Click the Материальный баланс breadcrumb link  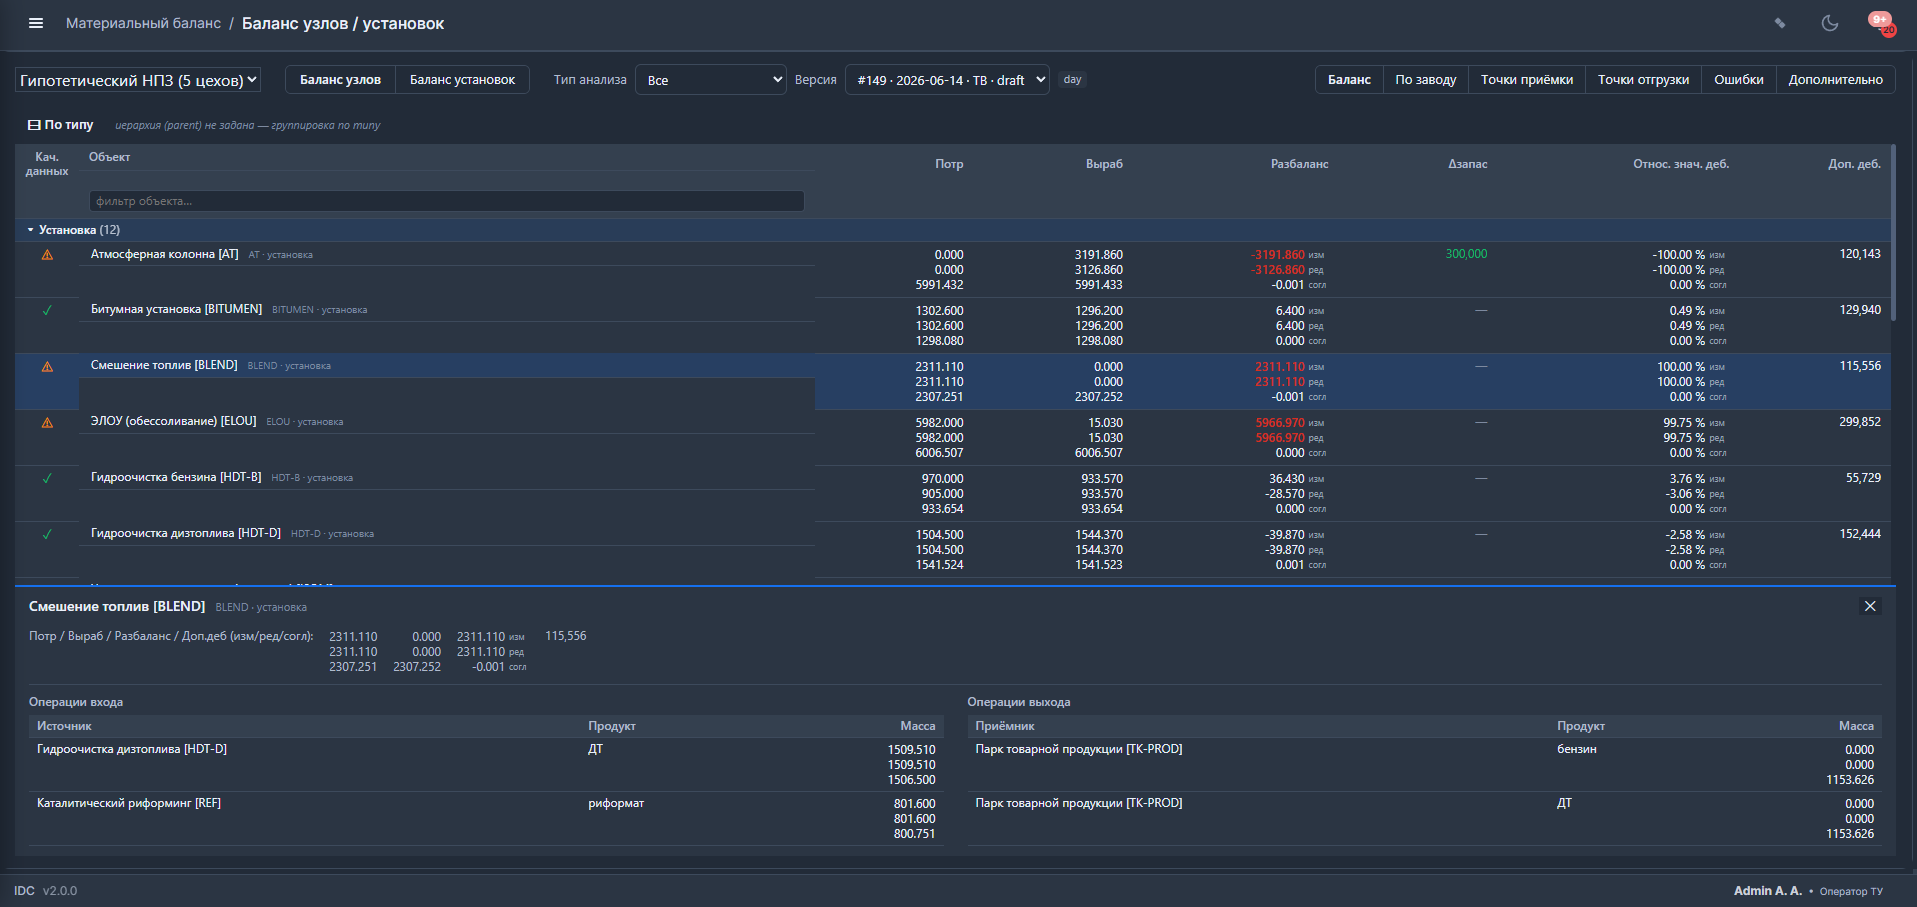tap(143, 23)
